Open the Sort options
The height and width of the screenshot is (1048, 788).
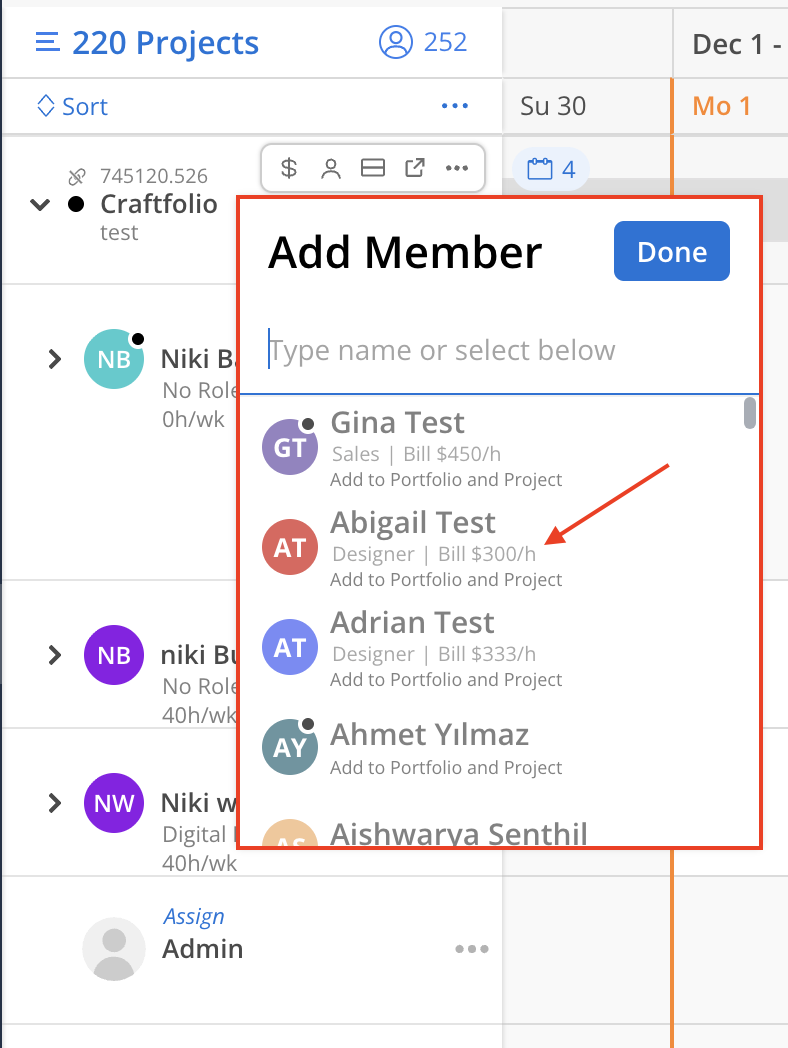tap(72, 106)
